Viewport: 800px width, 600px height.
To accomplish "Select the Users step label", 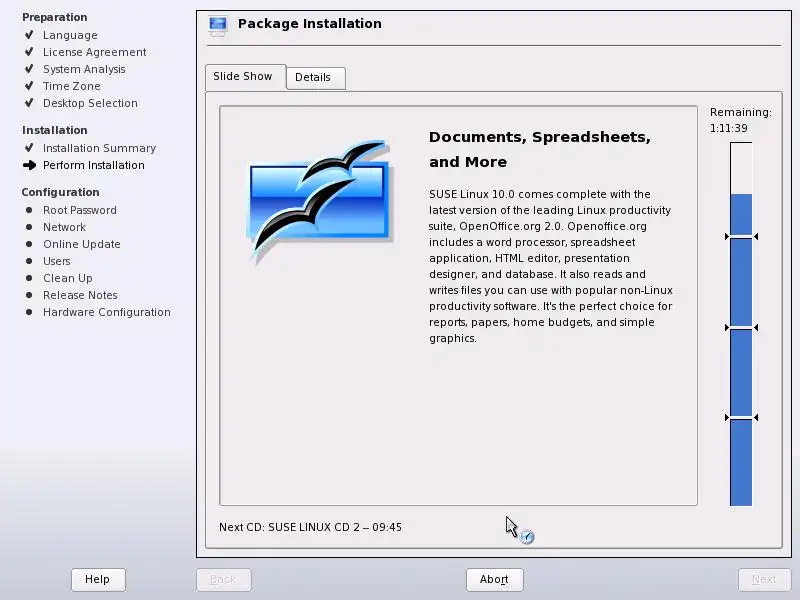I will (57, 261).
